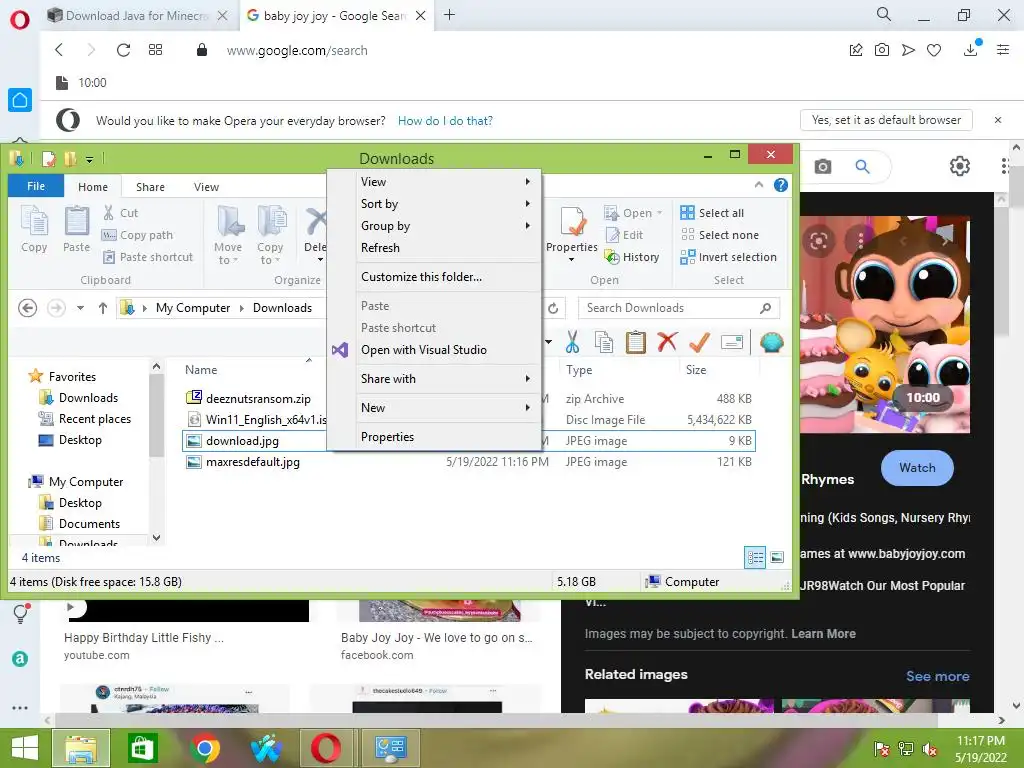Open File Explorer from the taskbar
This screenshot has width=1024, height=768.
click(81, 748)
